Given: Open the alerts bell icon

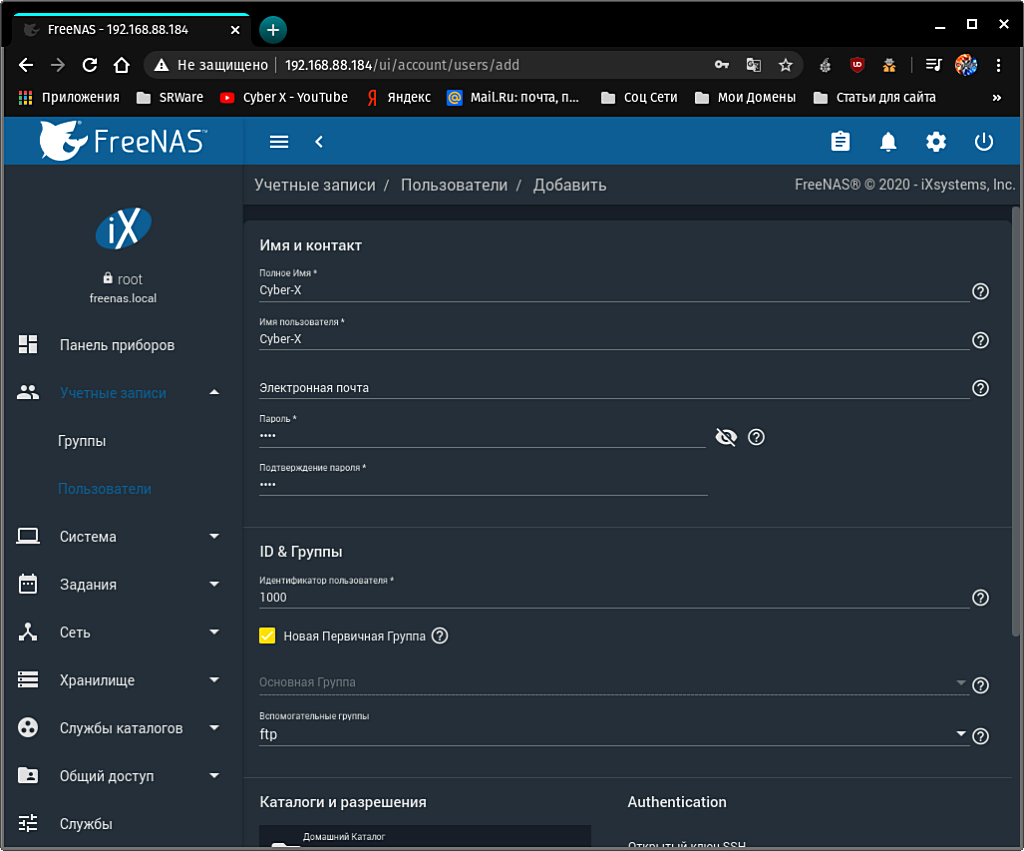Looking at the screenshot, I should click(x=888, y=142).
